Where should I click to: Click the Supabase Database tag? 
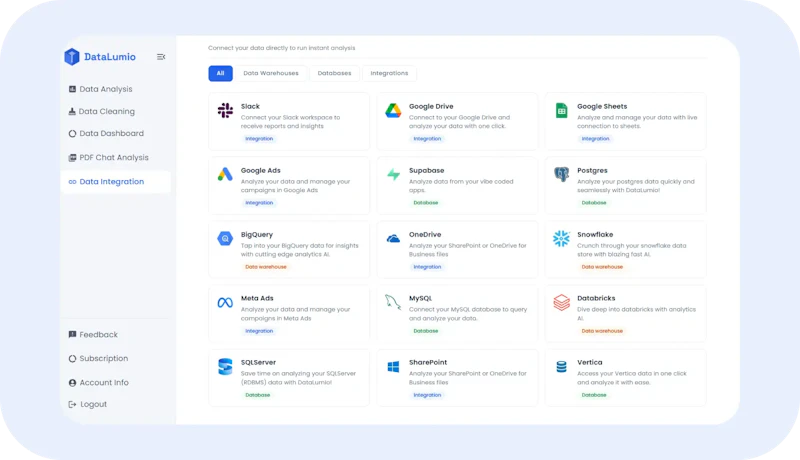pyautogui.click(x=426, y=203)
